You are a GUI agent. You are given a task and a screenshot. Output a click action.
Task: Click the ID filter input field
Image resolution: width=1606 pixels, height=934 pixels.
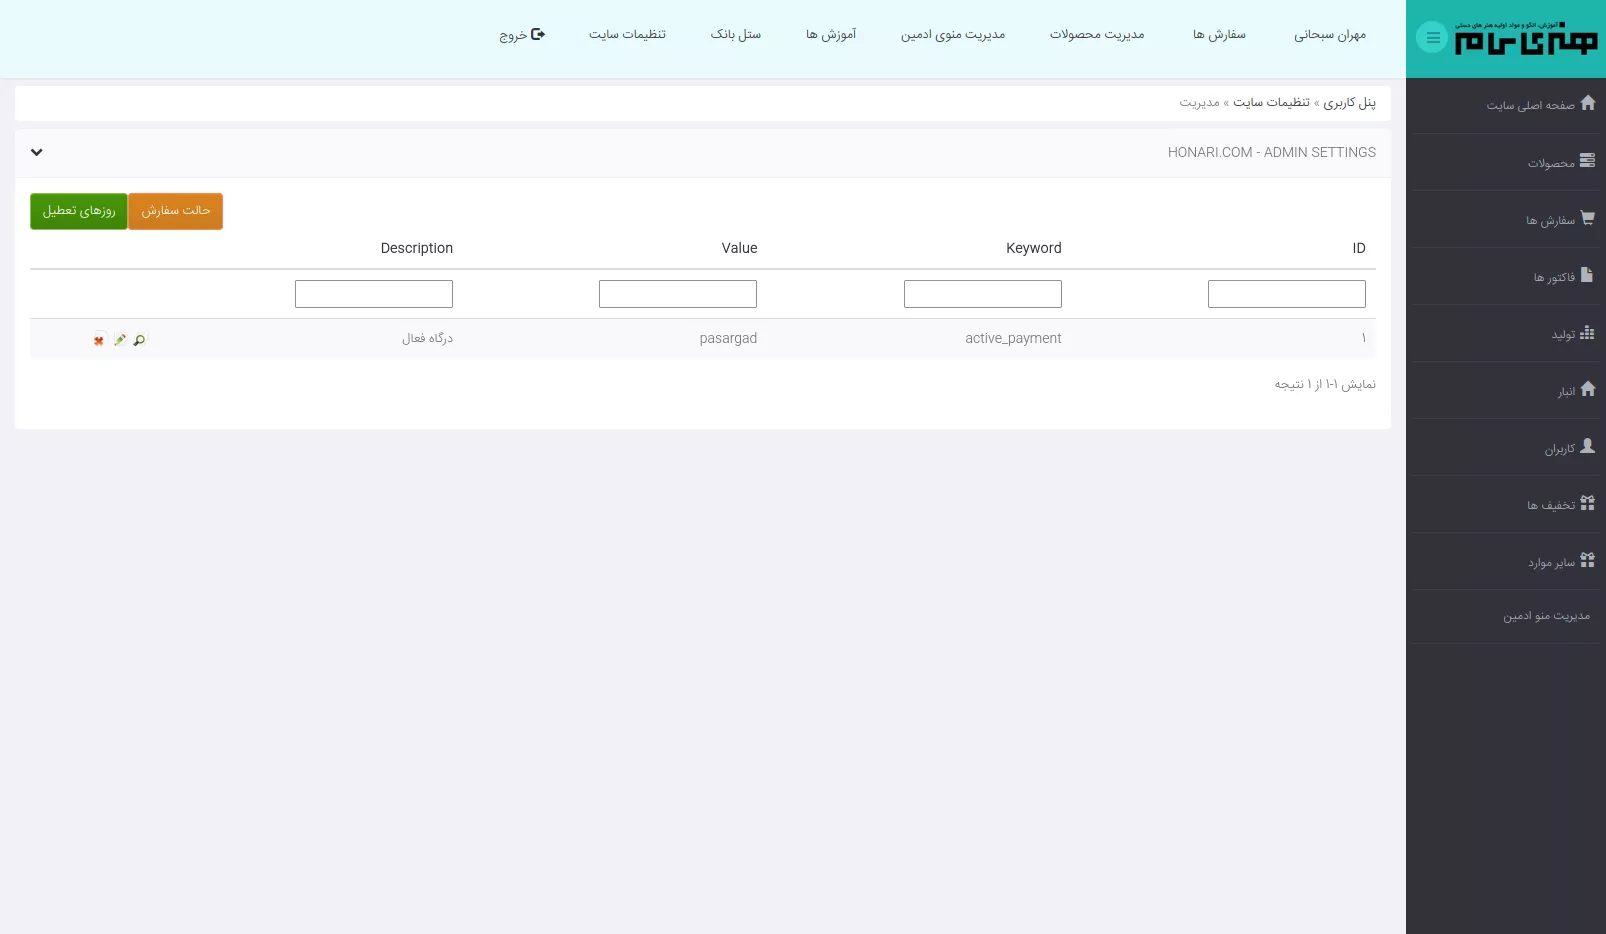pos(1287,294)
